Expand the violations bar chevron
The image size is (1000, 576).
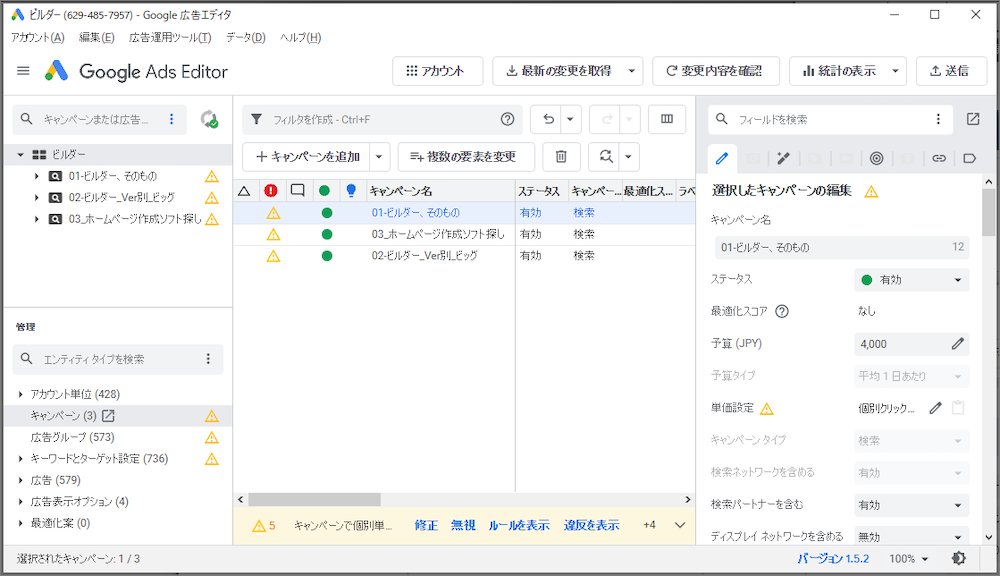(680, 526)
